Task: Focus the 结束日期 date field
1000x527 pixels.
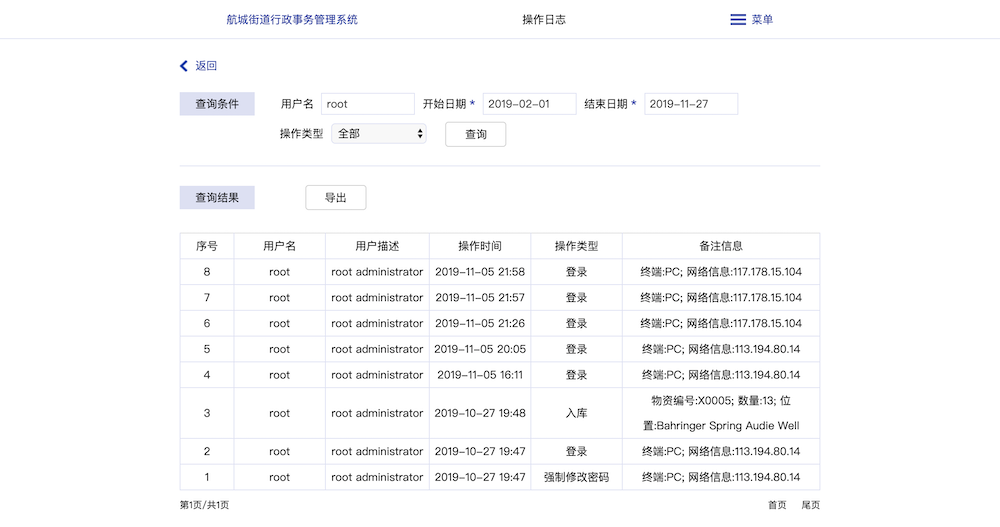Action: coord(691,104)
